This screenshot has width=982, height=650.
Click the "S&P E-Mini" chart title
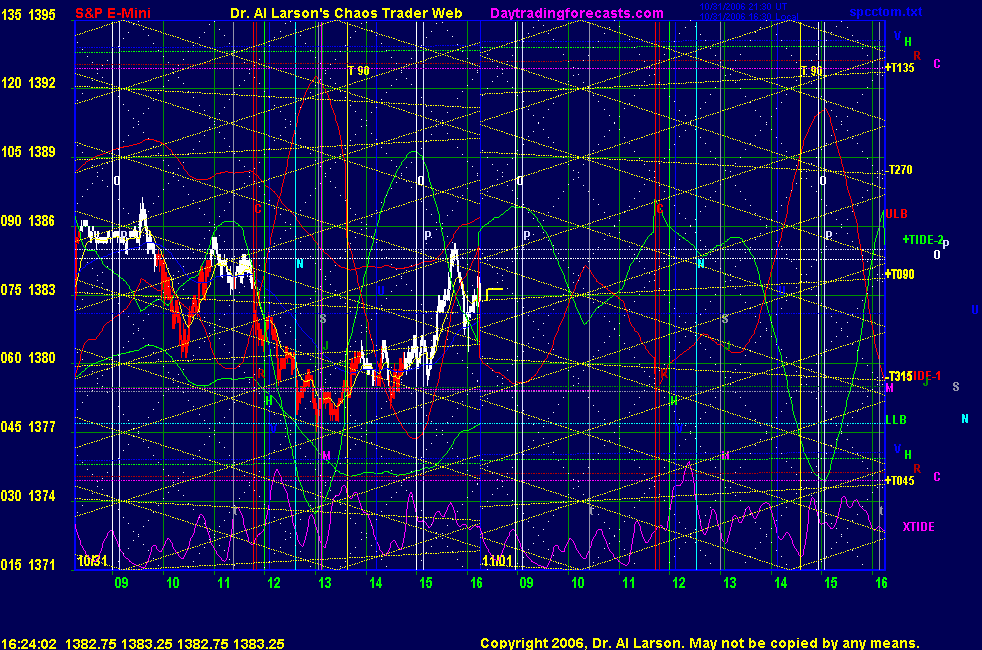pos(113,13)
